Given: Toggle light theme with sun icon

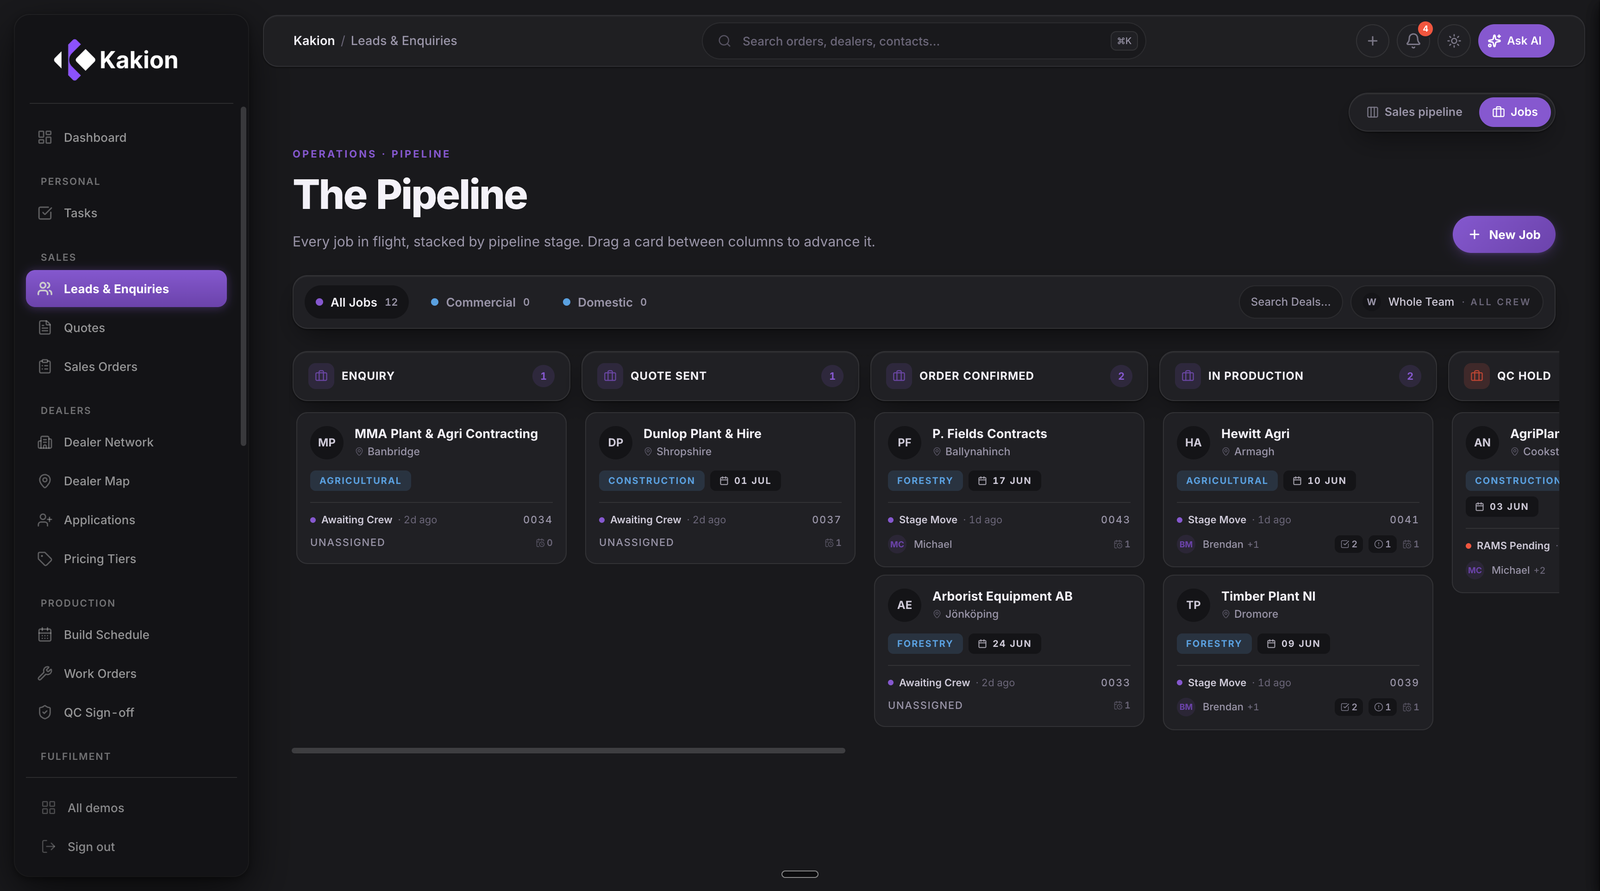Looking at the screenshot, I should point(1454,41).
